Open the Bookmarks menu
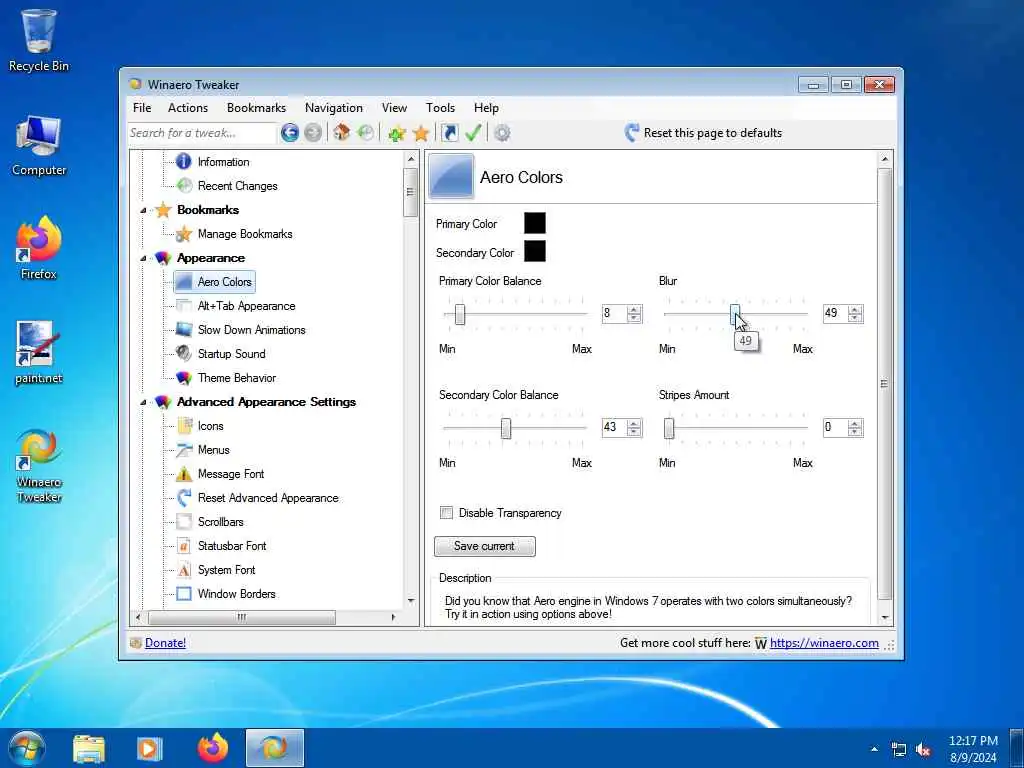The width and height of the screenshot is (1024, 768). coord(256,108)
